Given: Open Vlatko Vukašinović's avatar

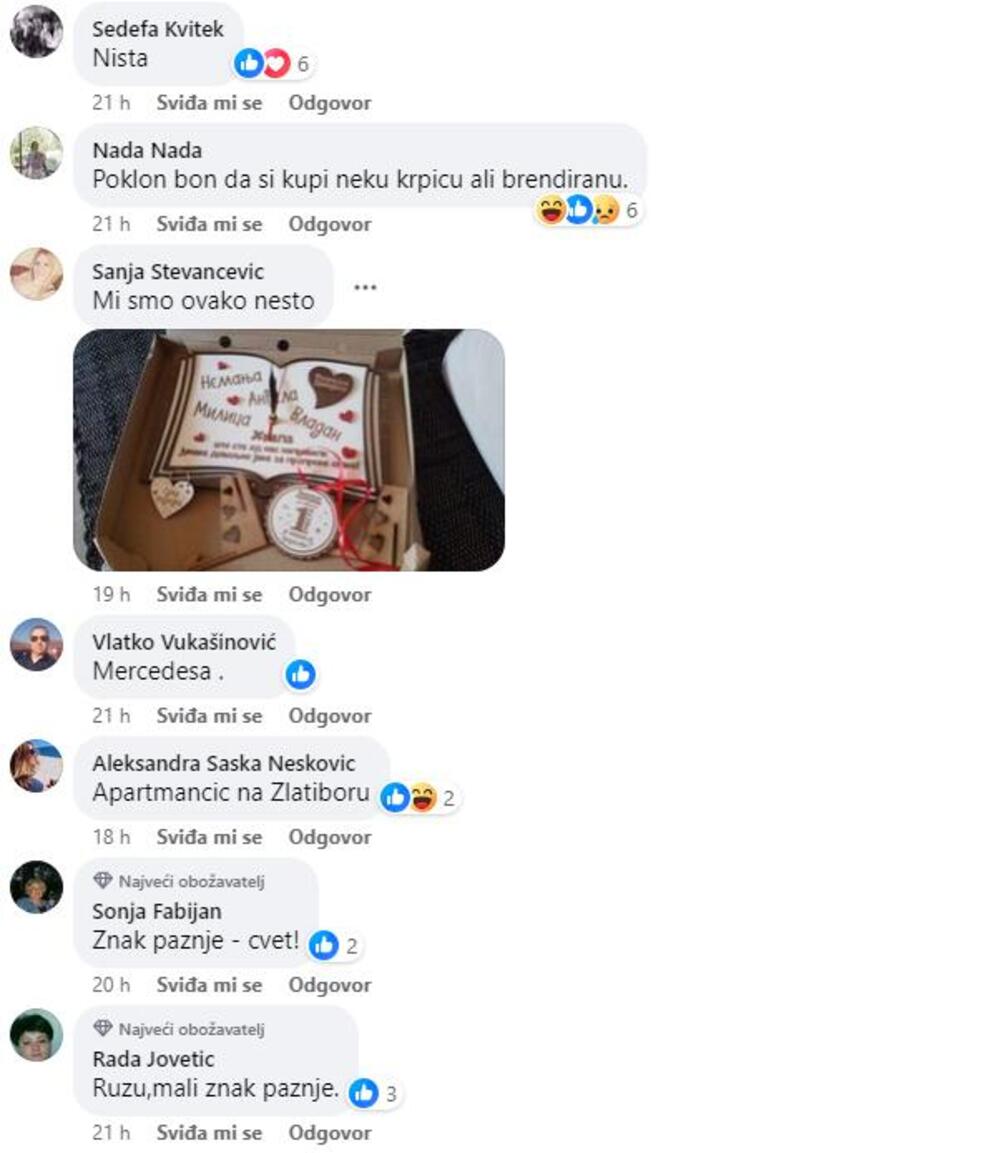Looking at the screenshot, I should point(36,644).
